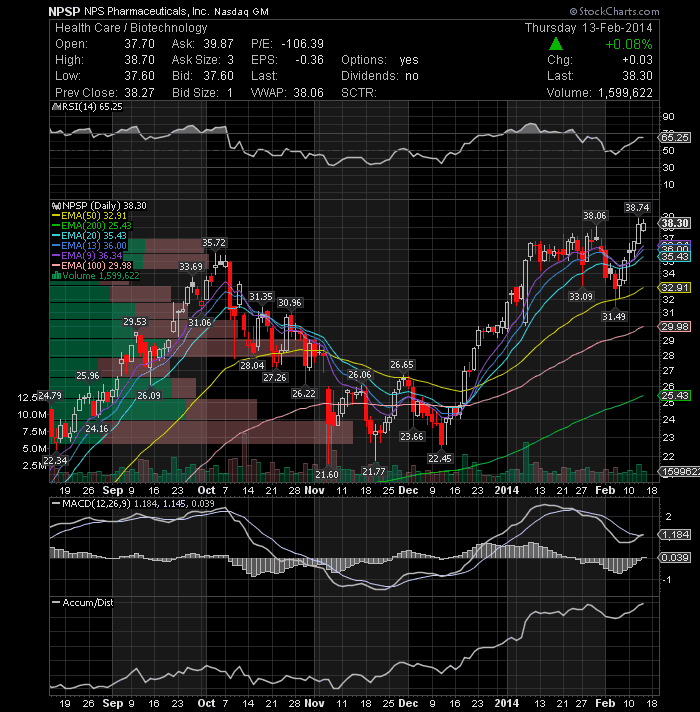Click the VWAP value 38.06

[308, 93]
